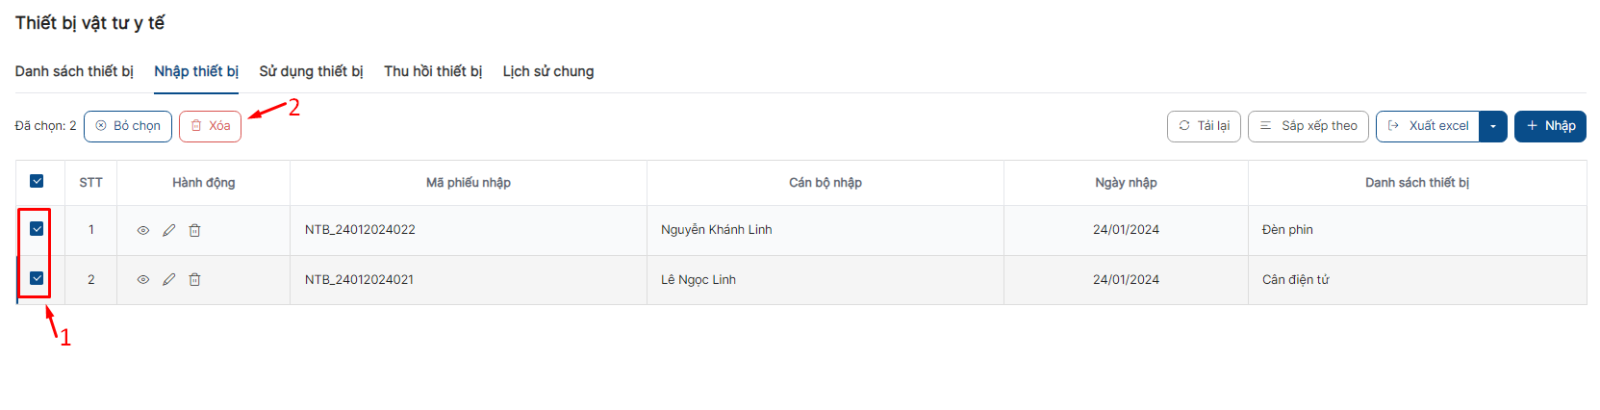Click the red Xóa delete button

210,126
